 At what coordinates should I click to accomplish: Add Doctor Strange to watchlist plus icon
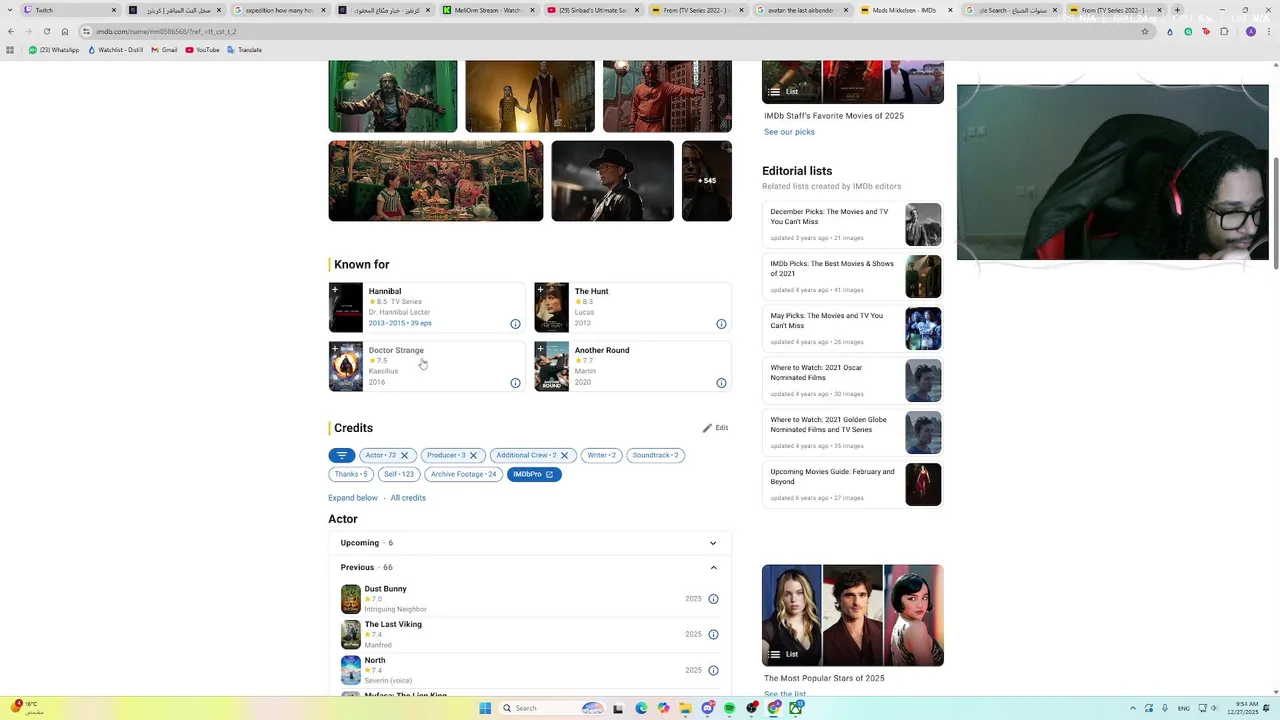click(x=335, y=349)
